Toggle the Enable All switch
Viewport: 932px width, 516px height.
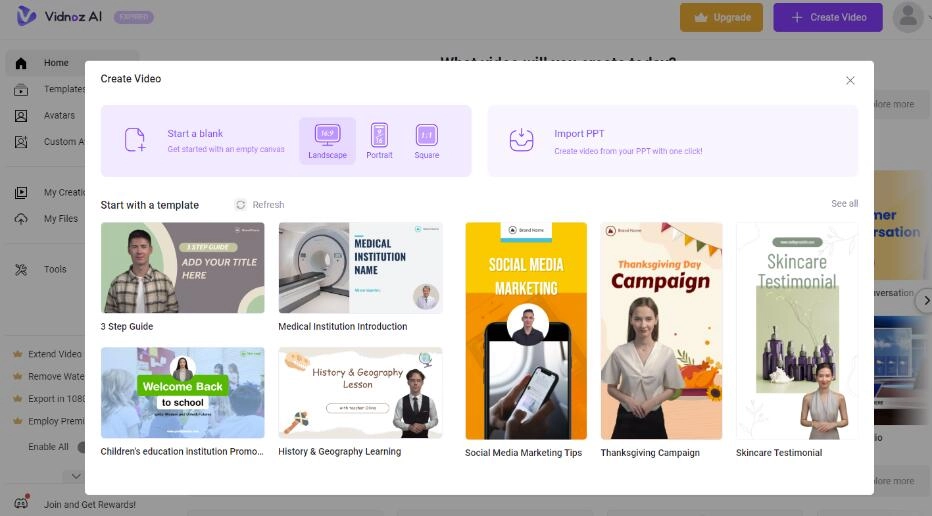tap(81, 447)
